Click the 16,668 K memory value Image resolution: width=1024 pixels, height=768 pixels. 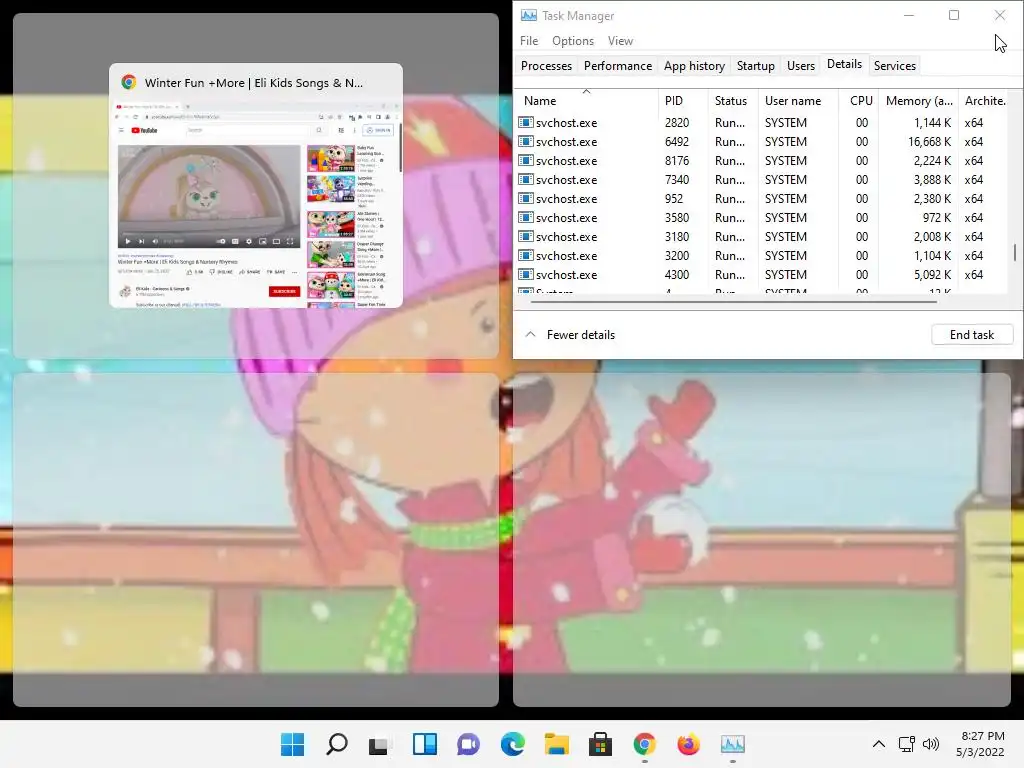tap(929, 142)
